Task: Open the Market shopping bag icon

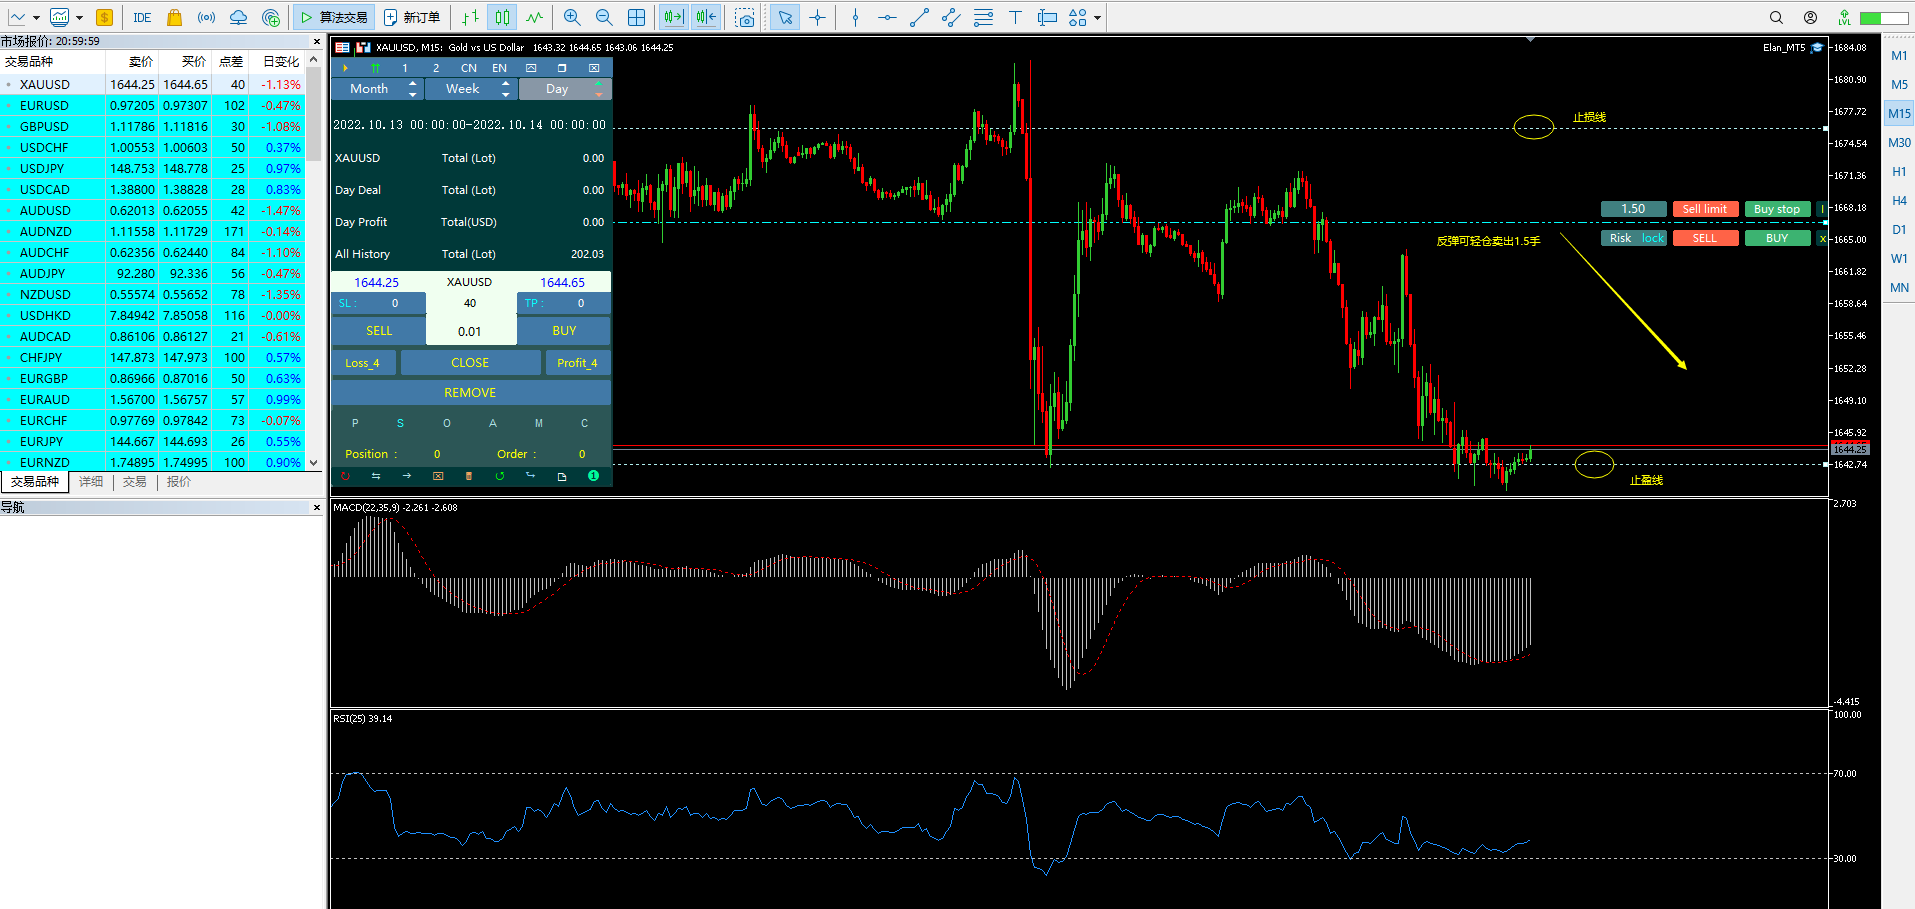Action: (x=174, y=17)
